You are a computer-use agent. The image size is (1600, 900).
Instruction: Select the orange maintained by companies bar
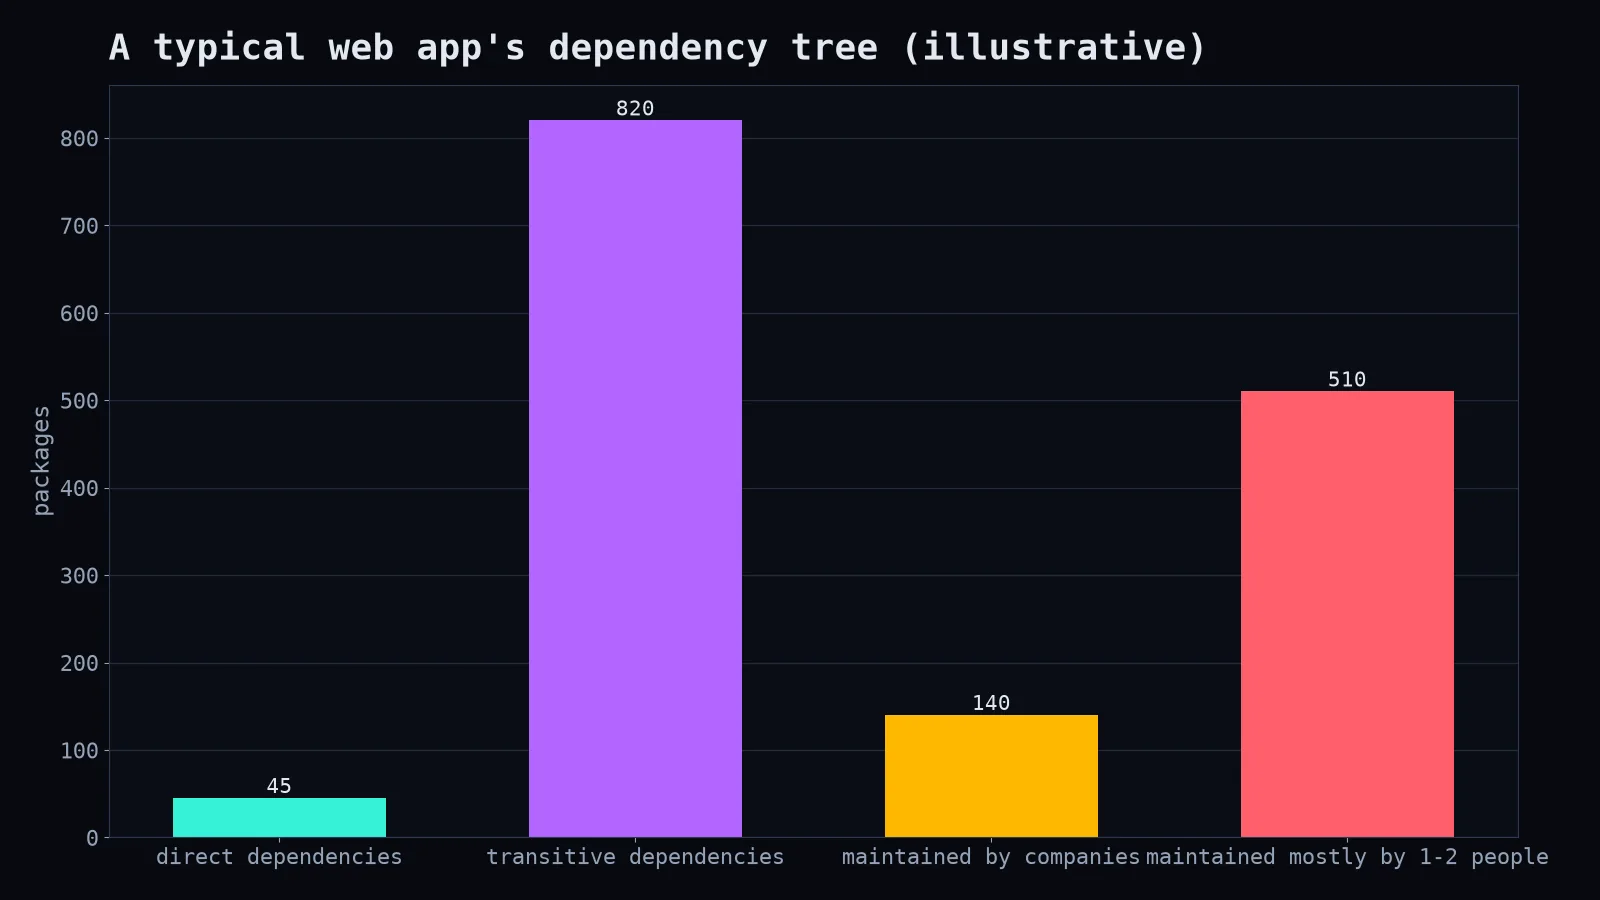[991, 776]
